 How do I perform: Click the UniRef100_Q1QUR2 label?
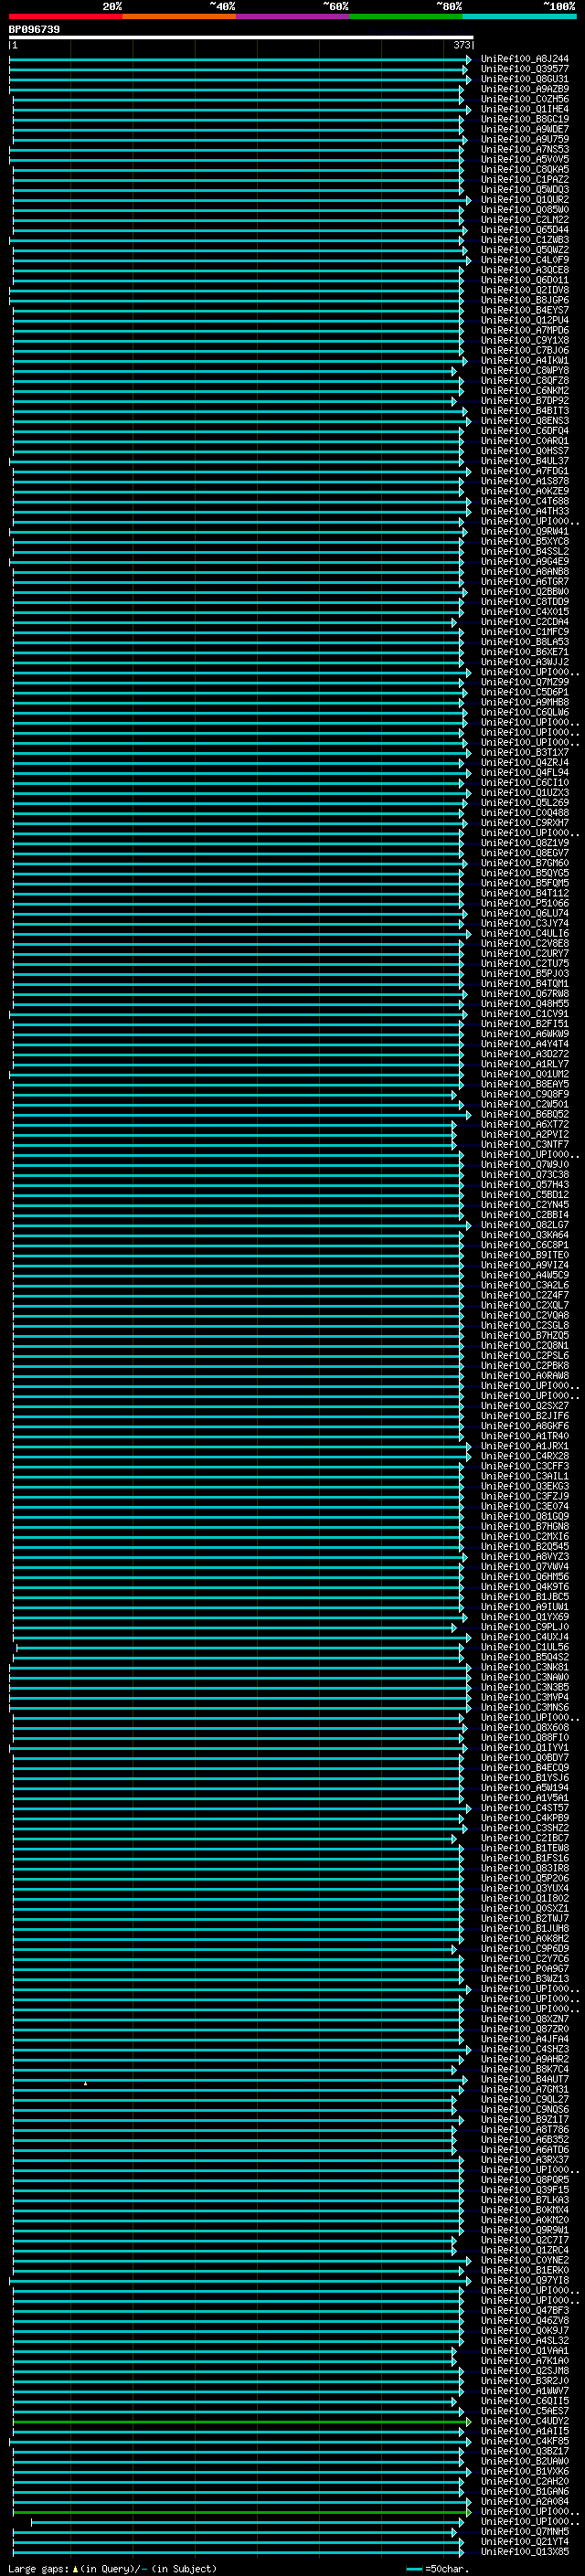[x=525, y=200]
